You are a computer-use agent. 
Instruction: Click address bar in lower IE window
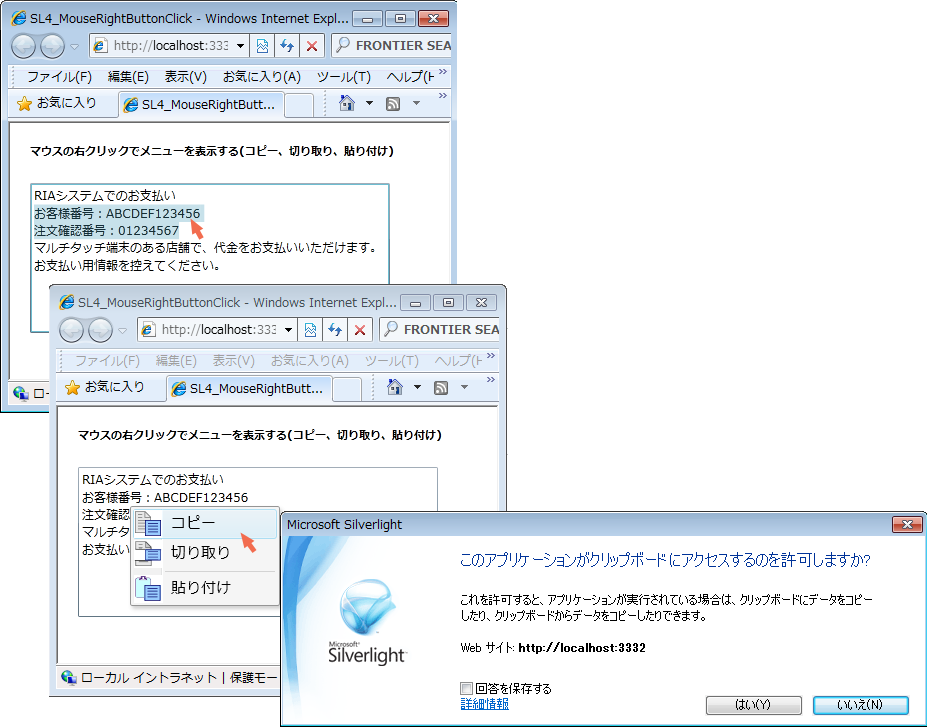pos(217,330)
